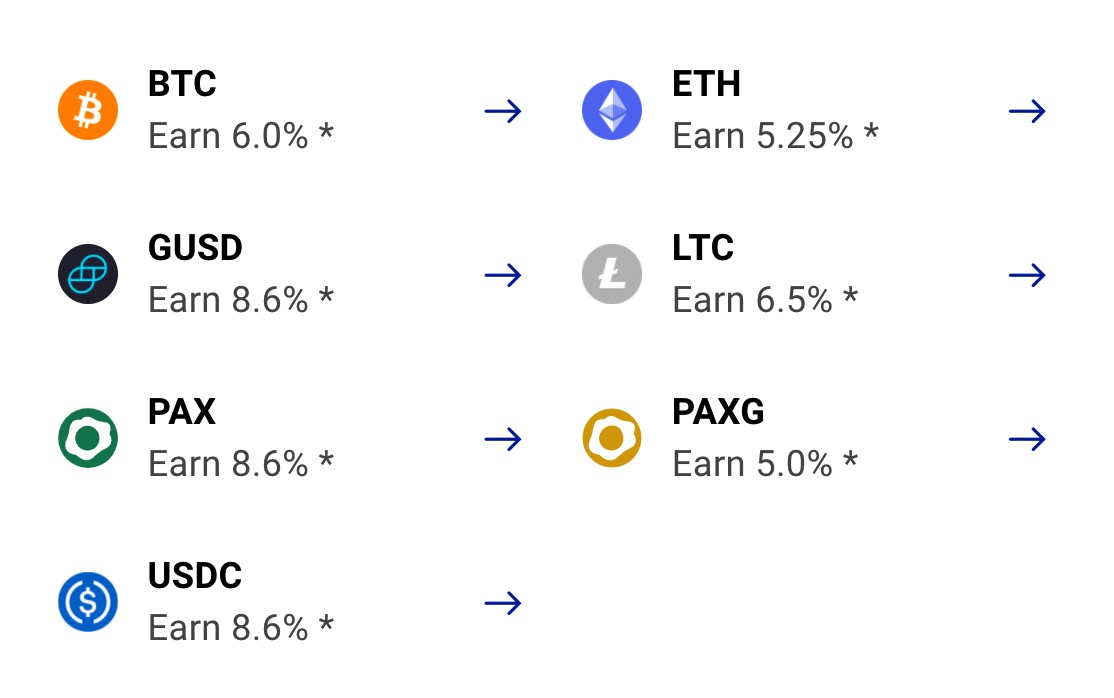Click the arrow next to USDC
The height and width of the screenshot is (698, 1114).
pos(502,602)
